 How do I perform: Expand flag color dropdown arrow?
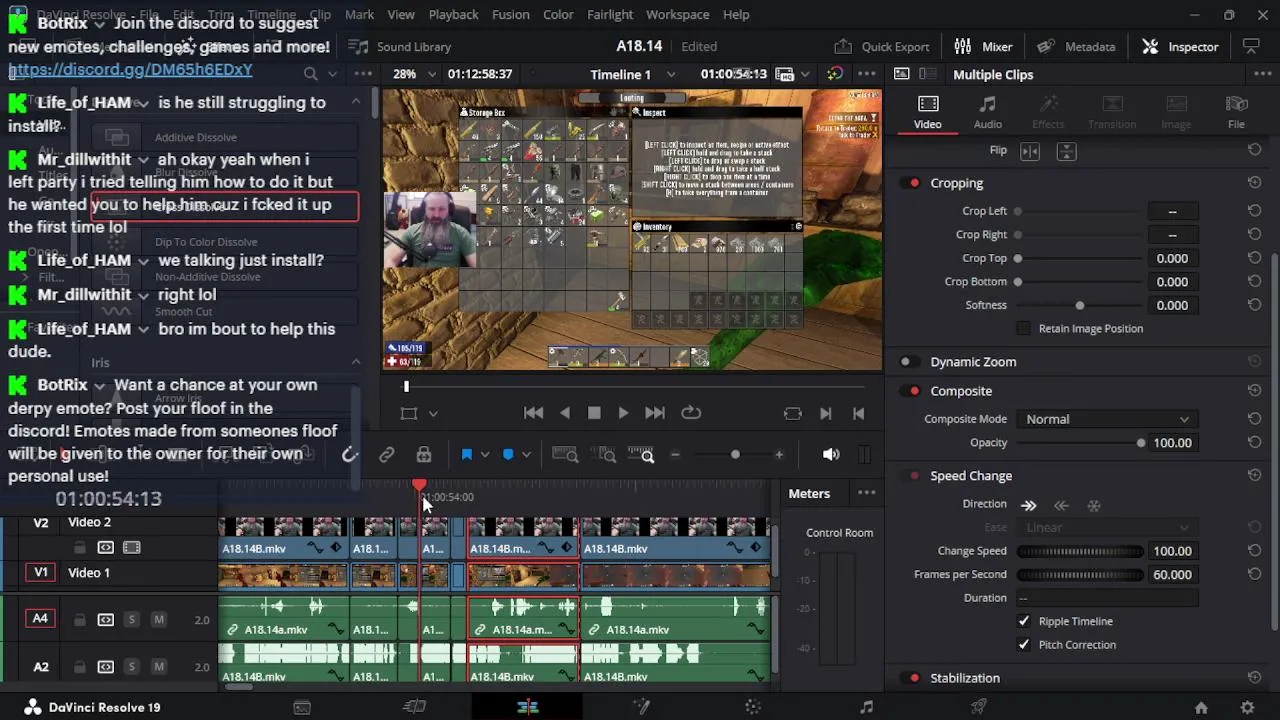[485, 455]
